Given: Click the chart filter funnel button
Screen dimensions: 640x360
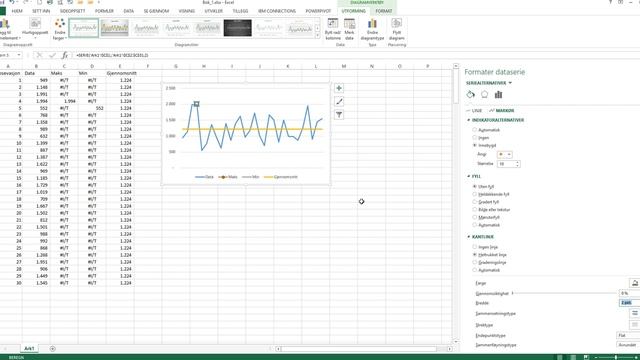Looking at the screenshot, I should [x=339, y=115].
